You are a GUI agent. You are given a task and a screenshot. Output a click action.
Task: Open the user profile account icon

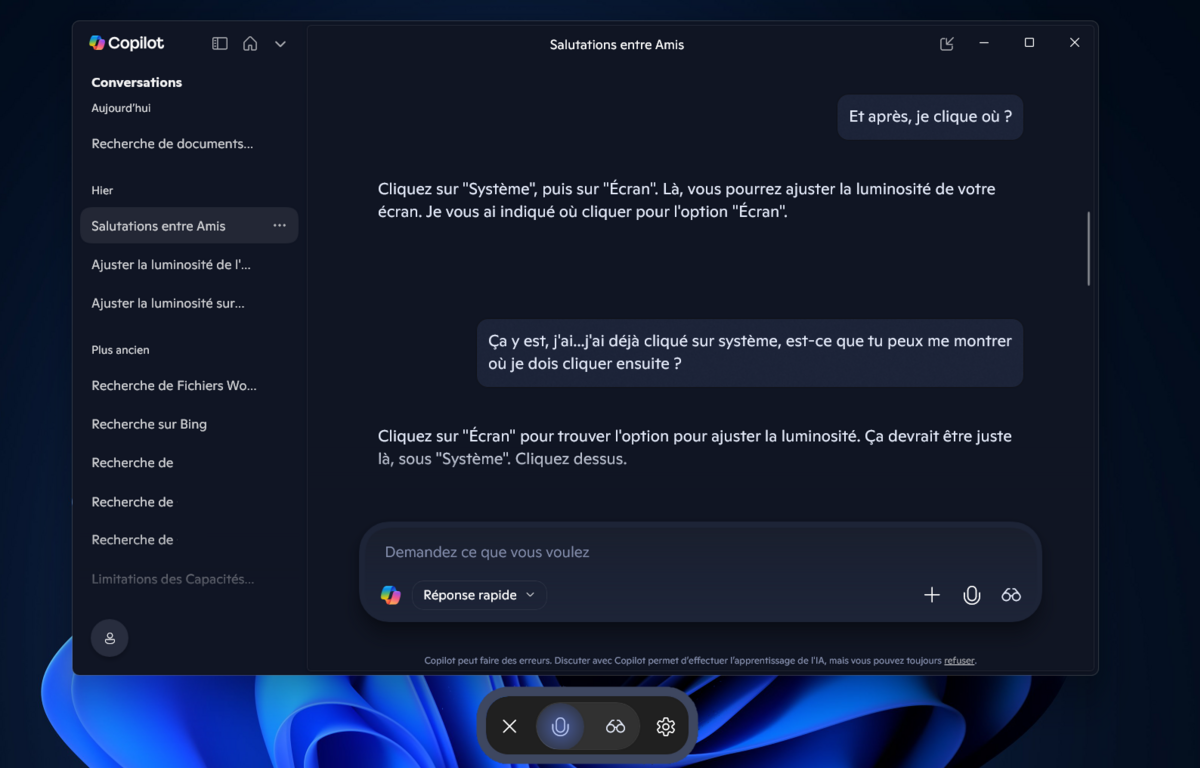(110, 638)
